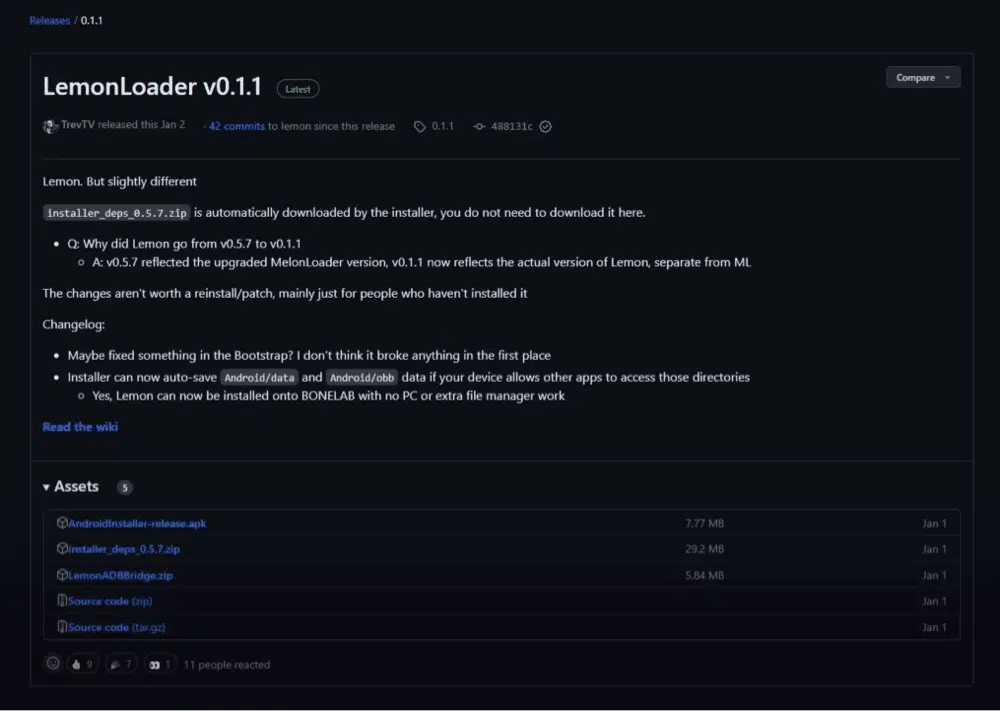This screenshot has width=1000, height=711.
Task: Download LemonADBBridge.zip
Action: (x=121, y=575)
